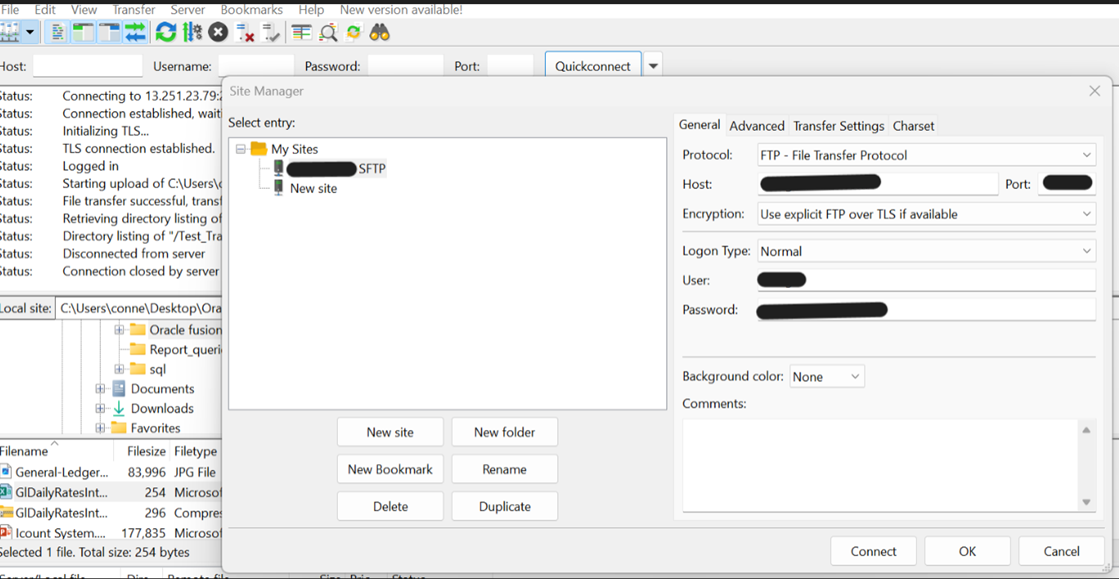Viewport: 1119px width, 579px height.
Task: Open the Help menu
Action: [x=311, y=10]
